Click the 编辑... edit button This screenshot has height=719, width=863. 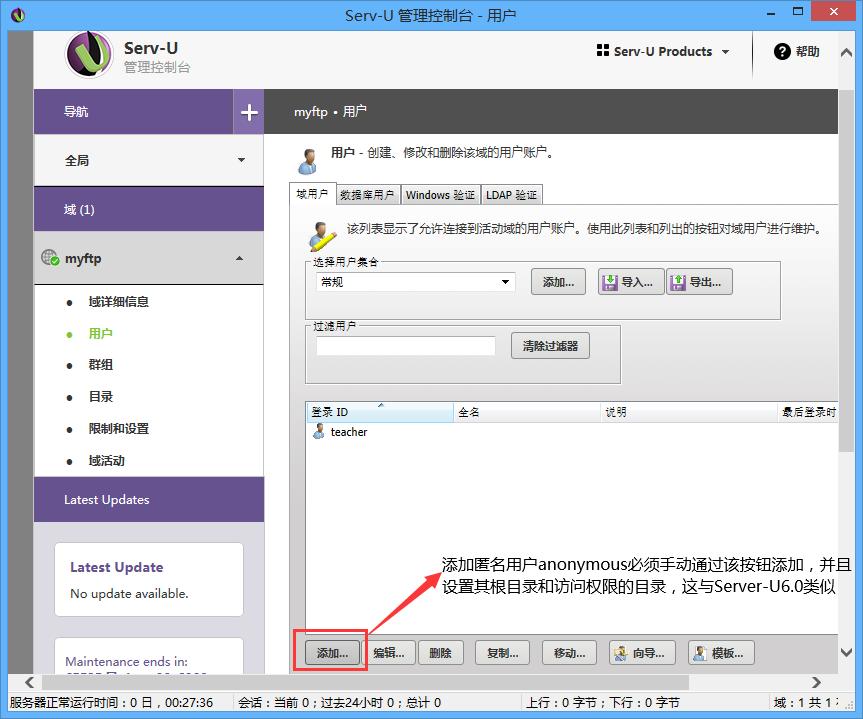click(x=389, y=653)
